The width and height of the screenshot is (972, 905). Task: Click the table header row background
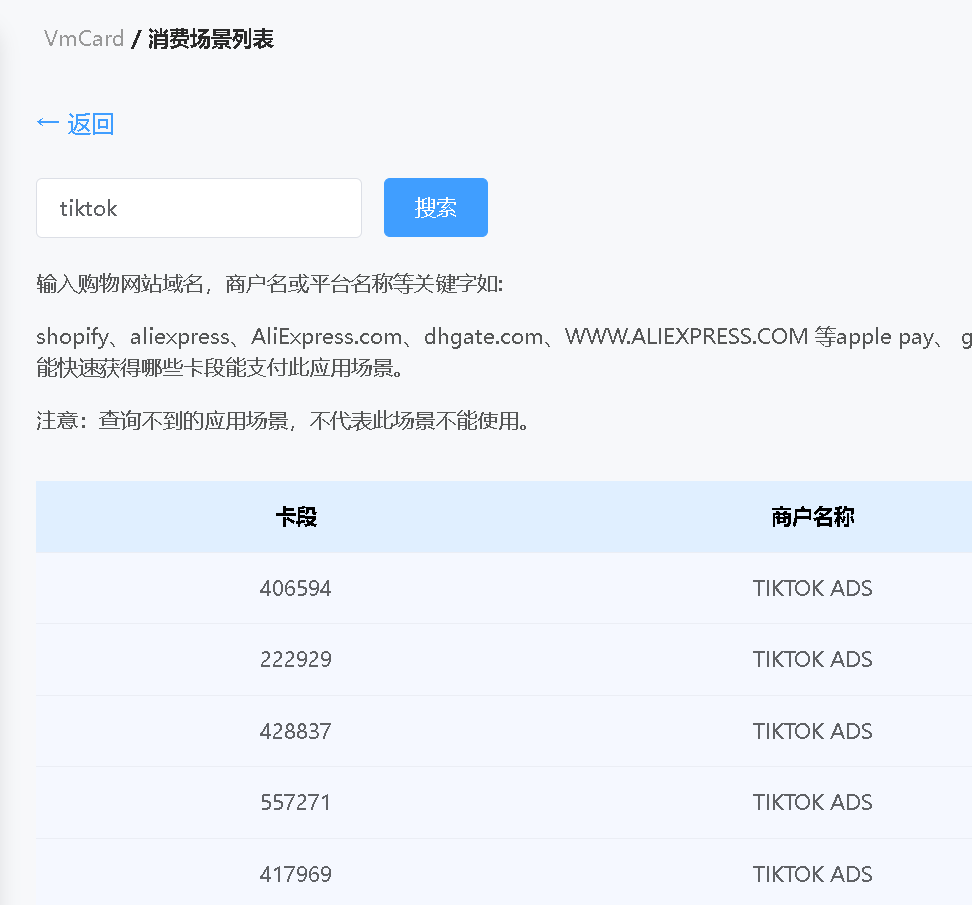tap(550, 516)
